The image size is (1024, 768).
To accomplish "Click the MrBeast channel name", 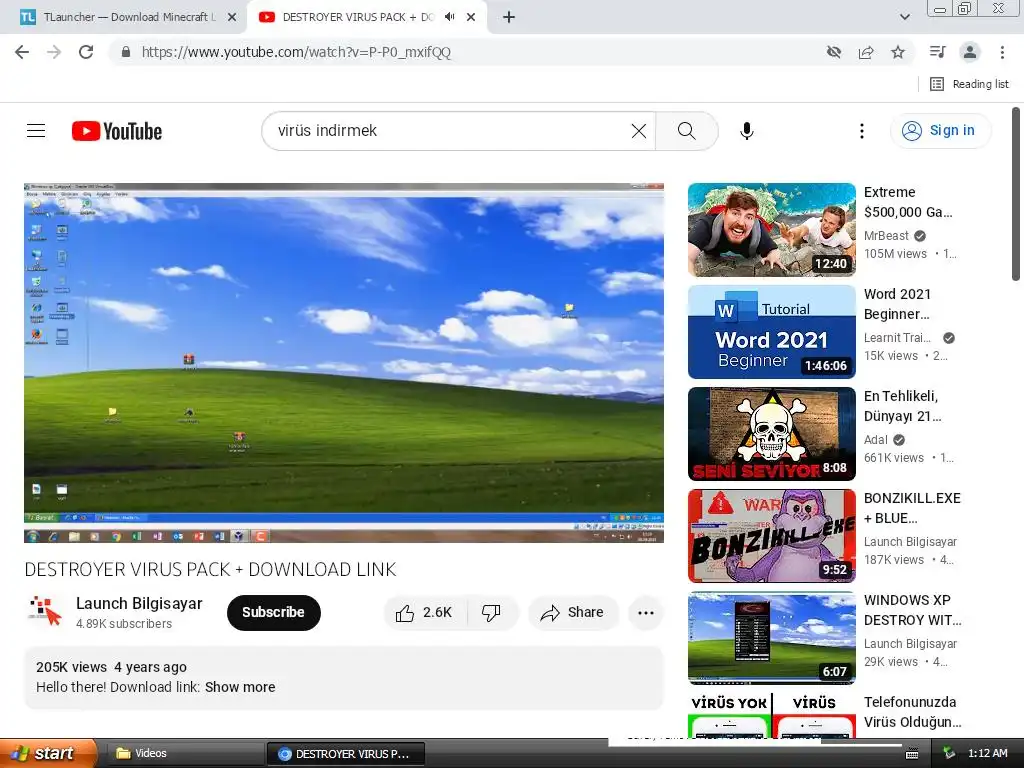I will click(x=886, y=236).
